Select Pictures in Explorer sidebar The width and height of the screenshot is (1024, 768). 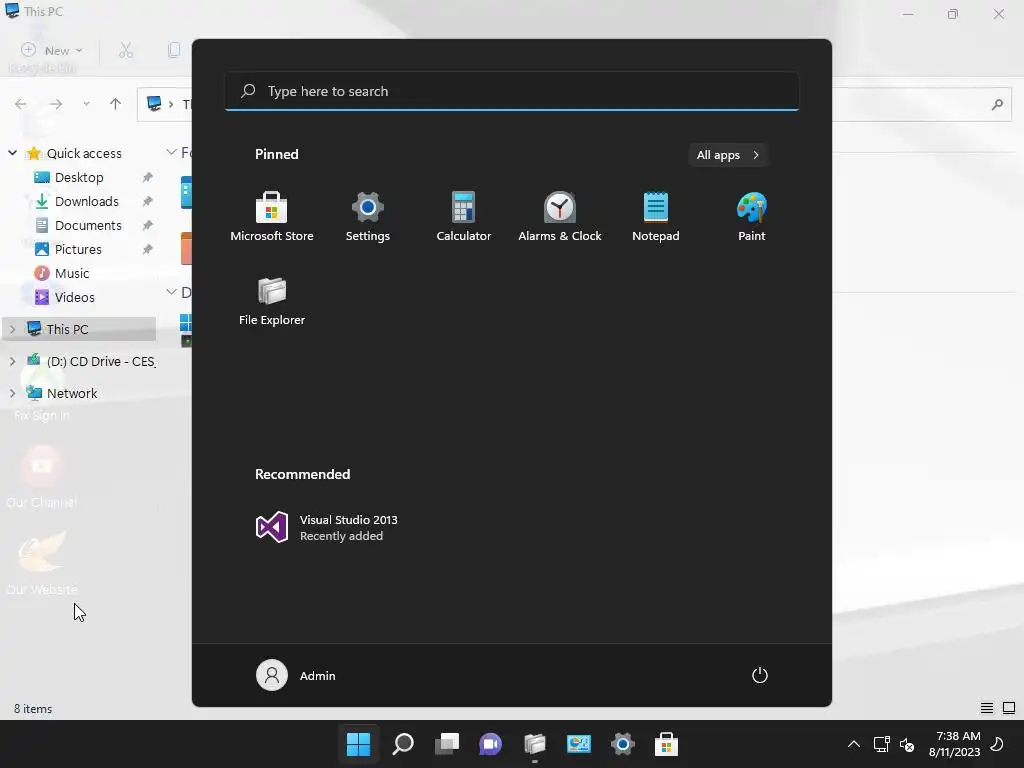78,249
